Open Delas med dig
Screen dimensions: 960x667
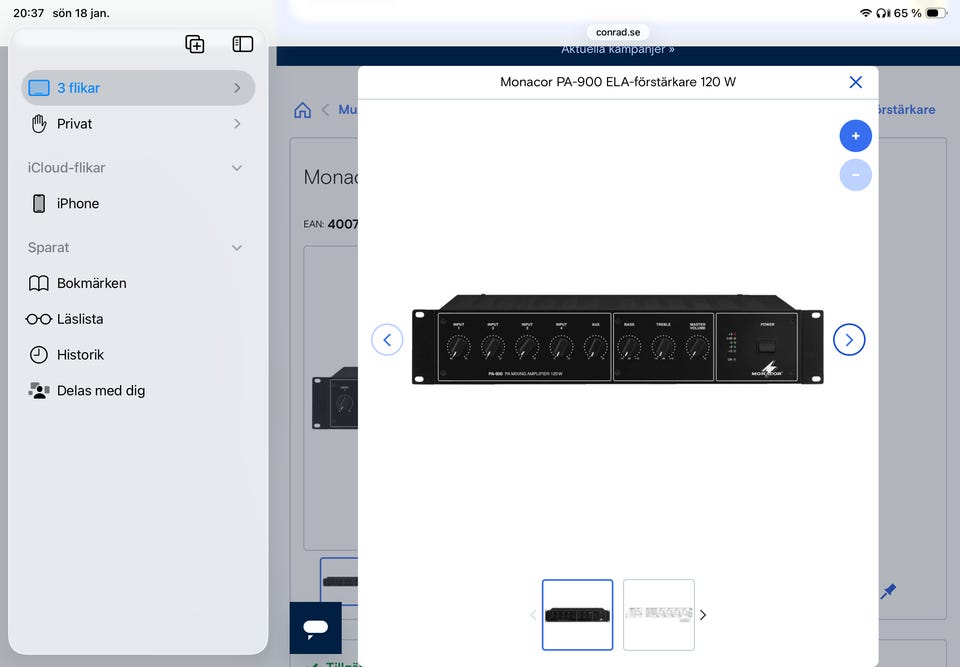(100, 391)
